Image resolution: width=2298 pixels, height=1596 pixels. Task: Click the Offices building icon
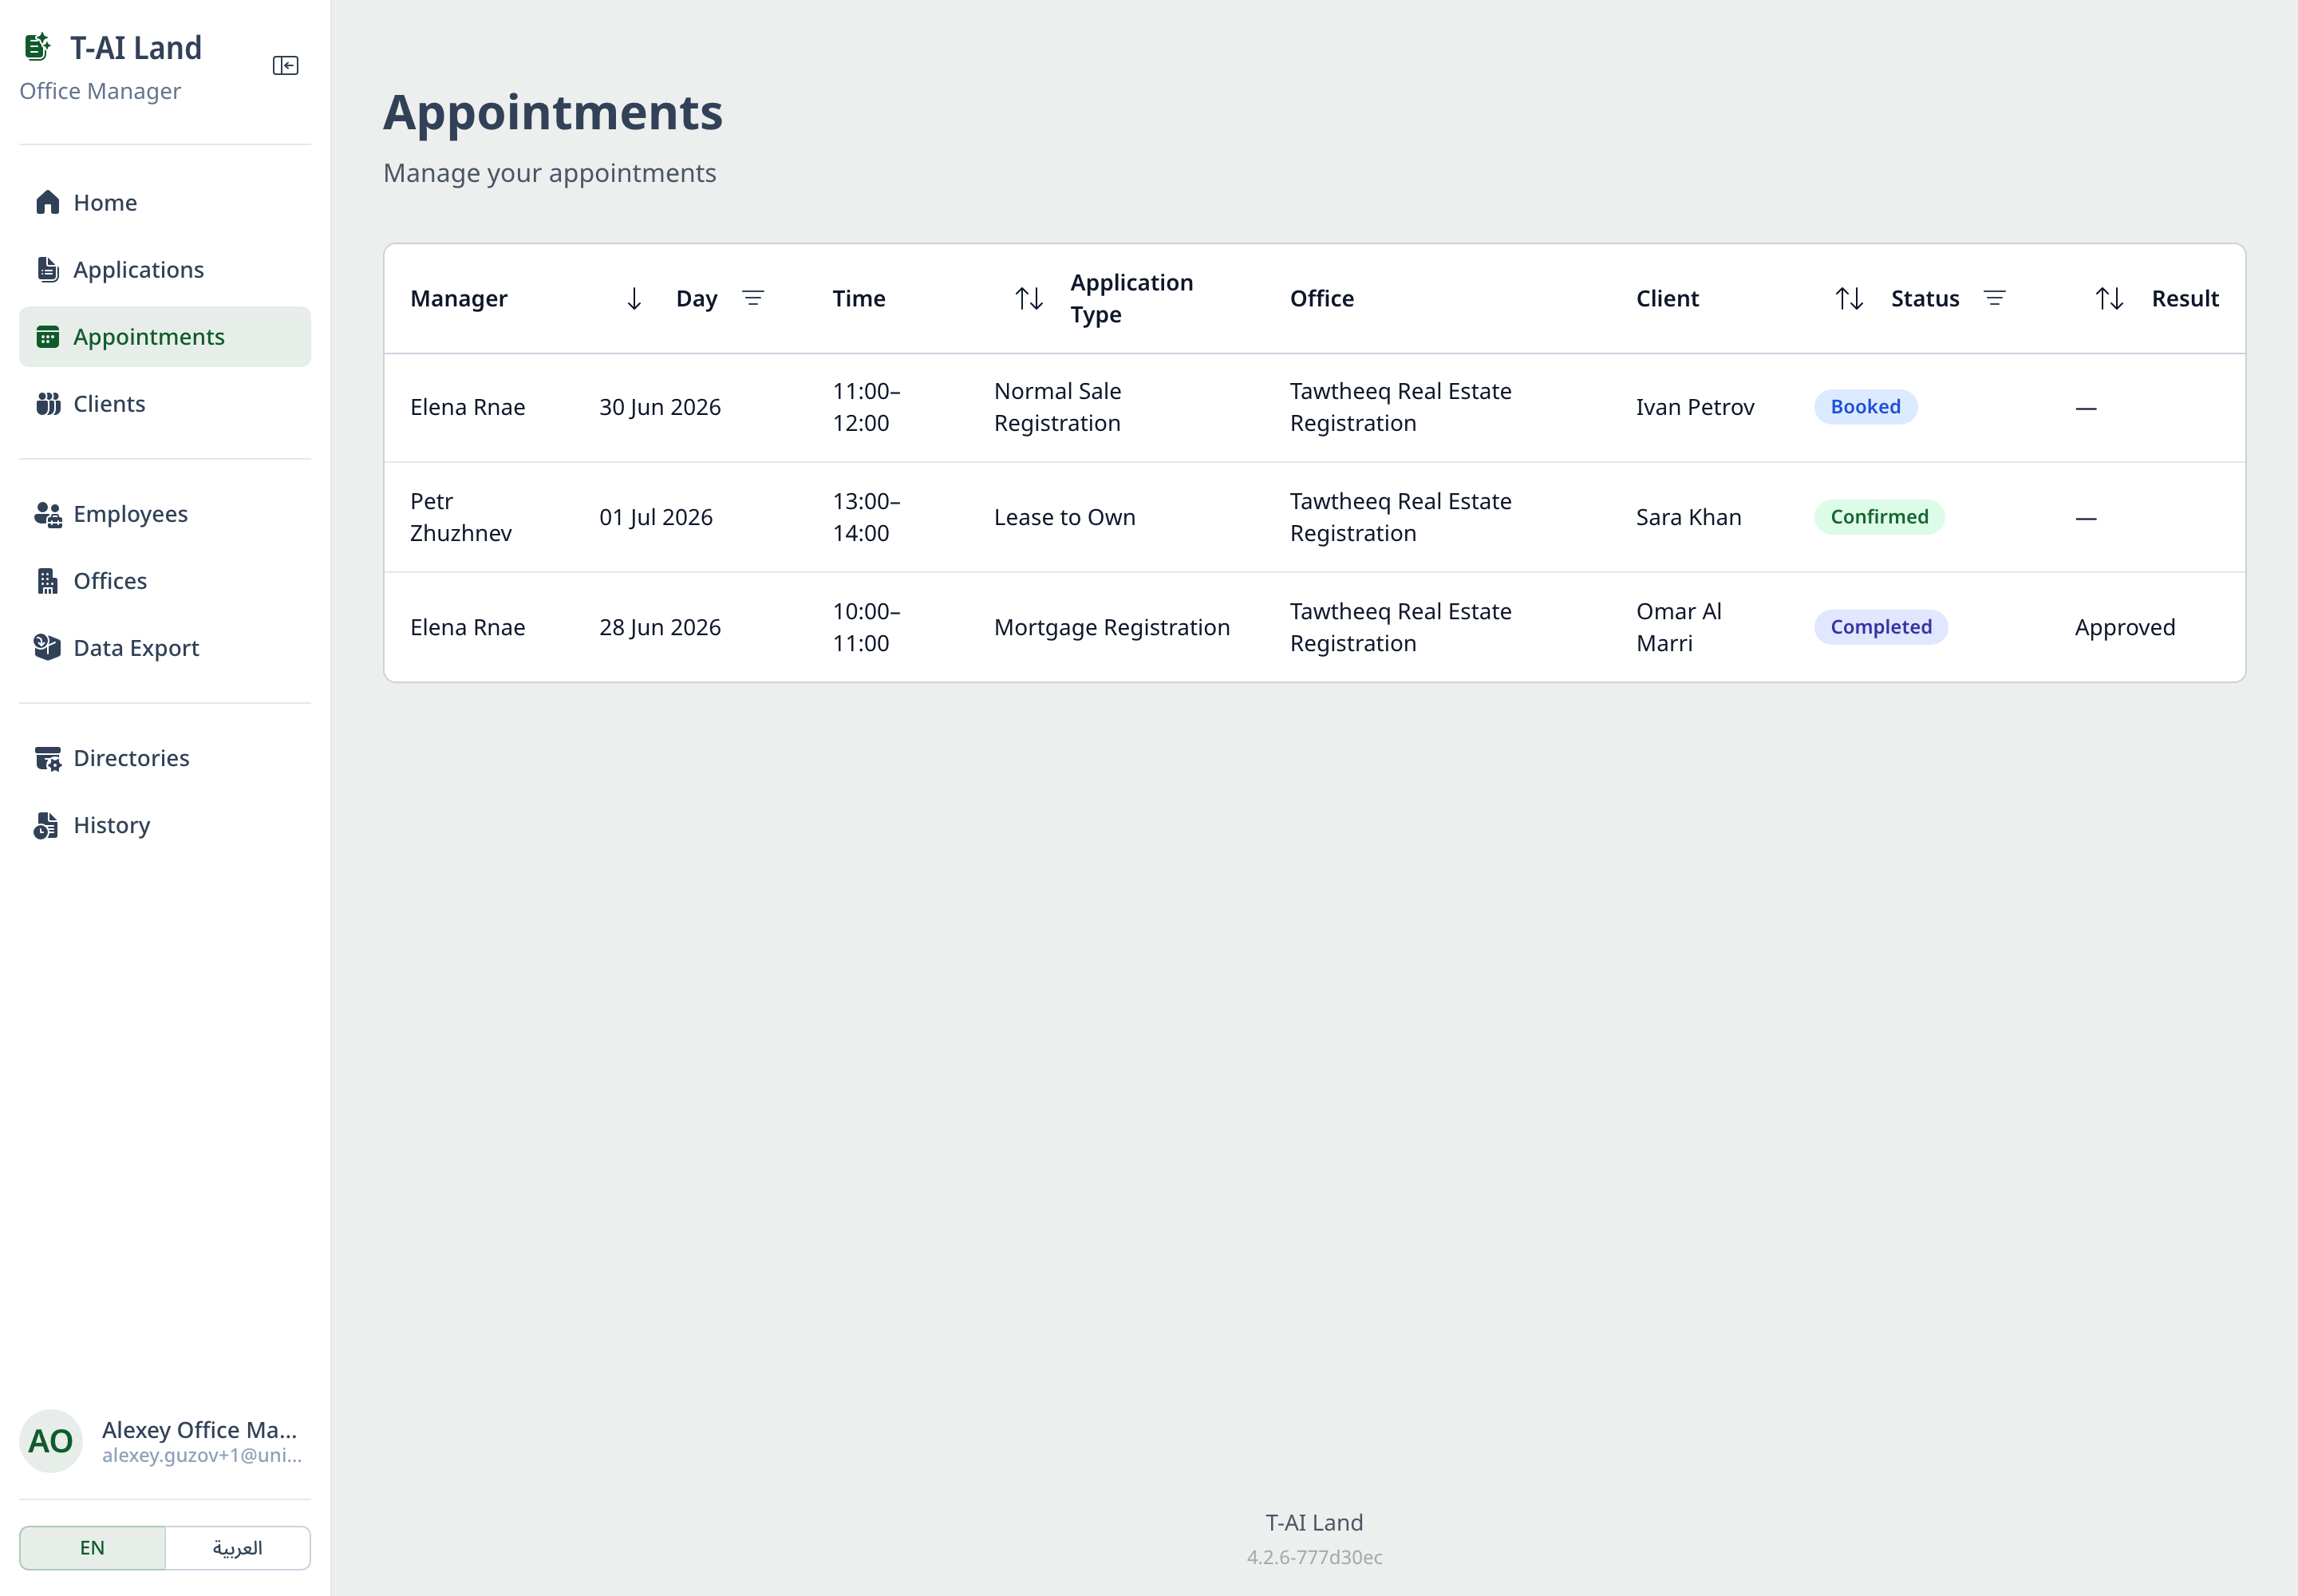click(47, 581)
